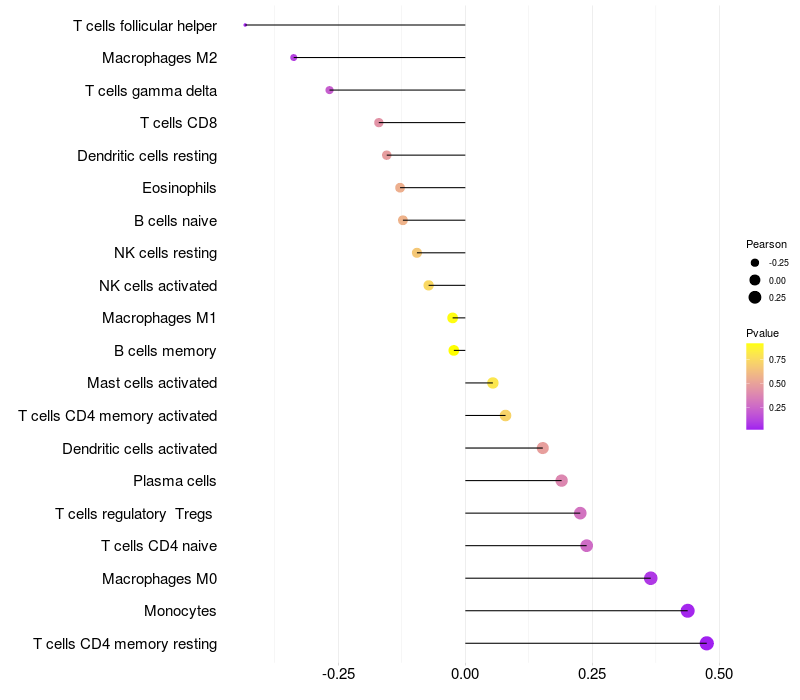Click the B cells memory yellow dot
This screenshot has width=800, height=700.
454,351
